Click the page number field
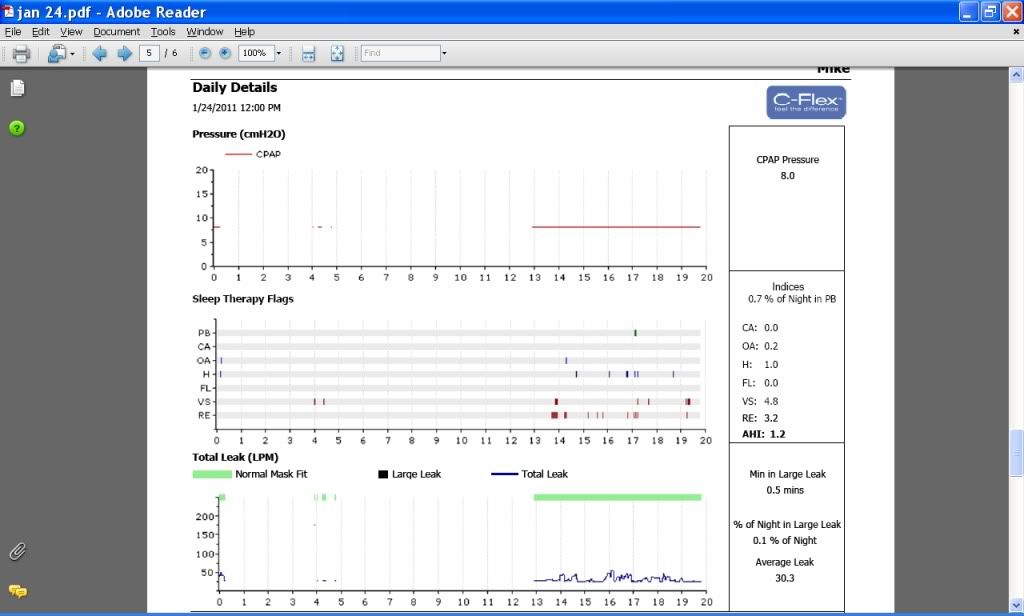Image resolution: width=1024 pixels, height=616 pixels. [150, 53]
